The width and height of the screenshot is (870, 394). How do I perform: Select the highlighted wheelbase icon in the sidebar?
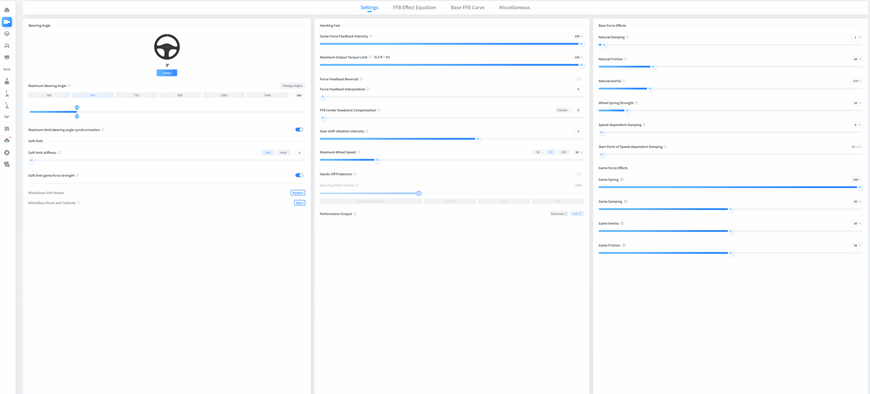(7, 22)
